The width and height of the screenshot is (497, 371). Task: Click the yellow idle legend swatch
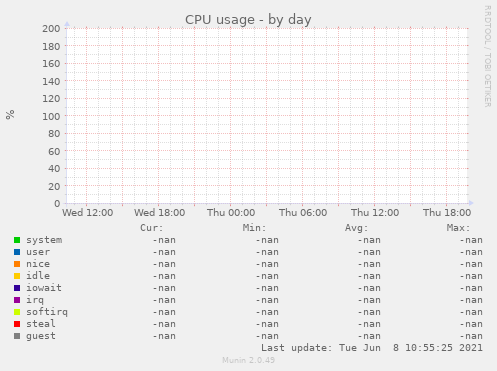[x=17, y=276]
